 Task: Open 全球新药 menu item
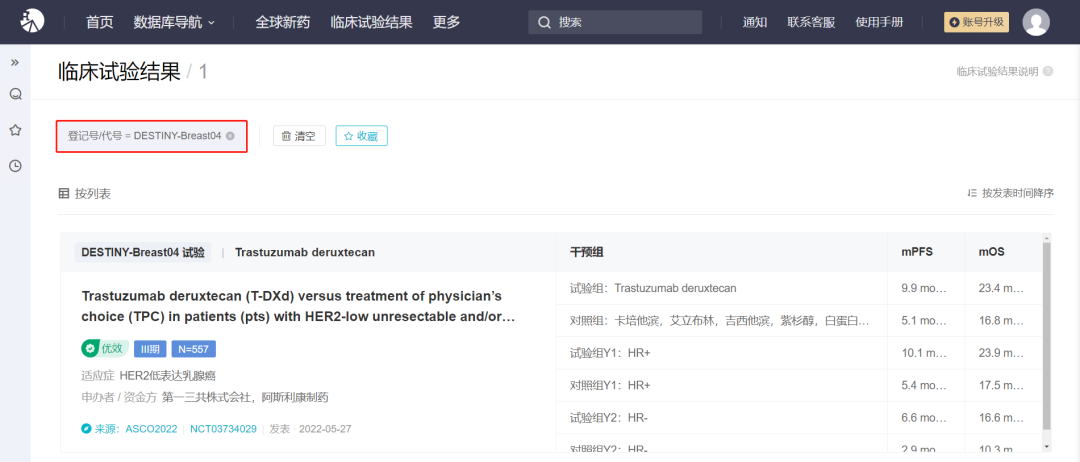(x=282, y=22)
